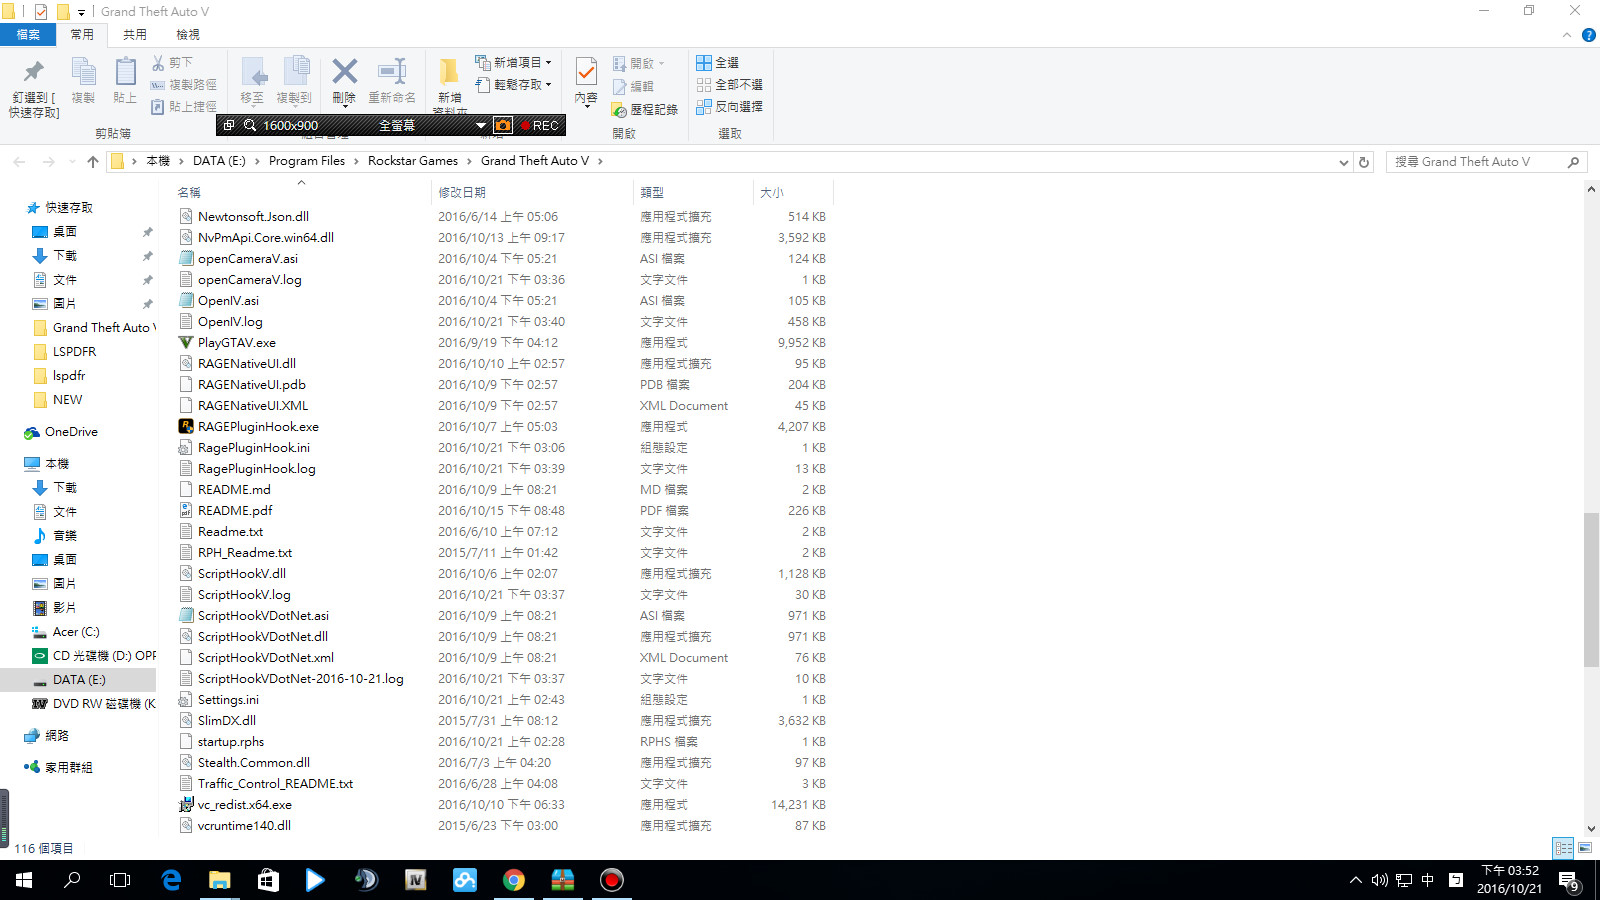
Task: Switch to the 檢視 View tab
Action: point(188,35)
